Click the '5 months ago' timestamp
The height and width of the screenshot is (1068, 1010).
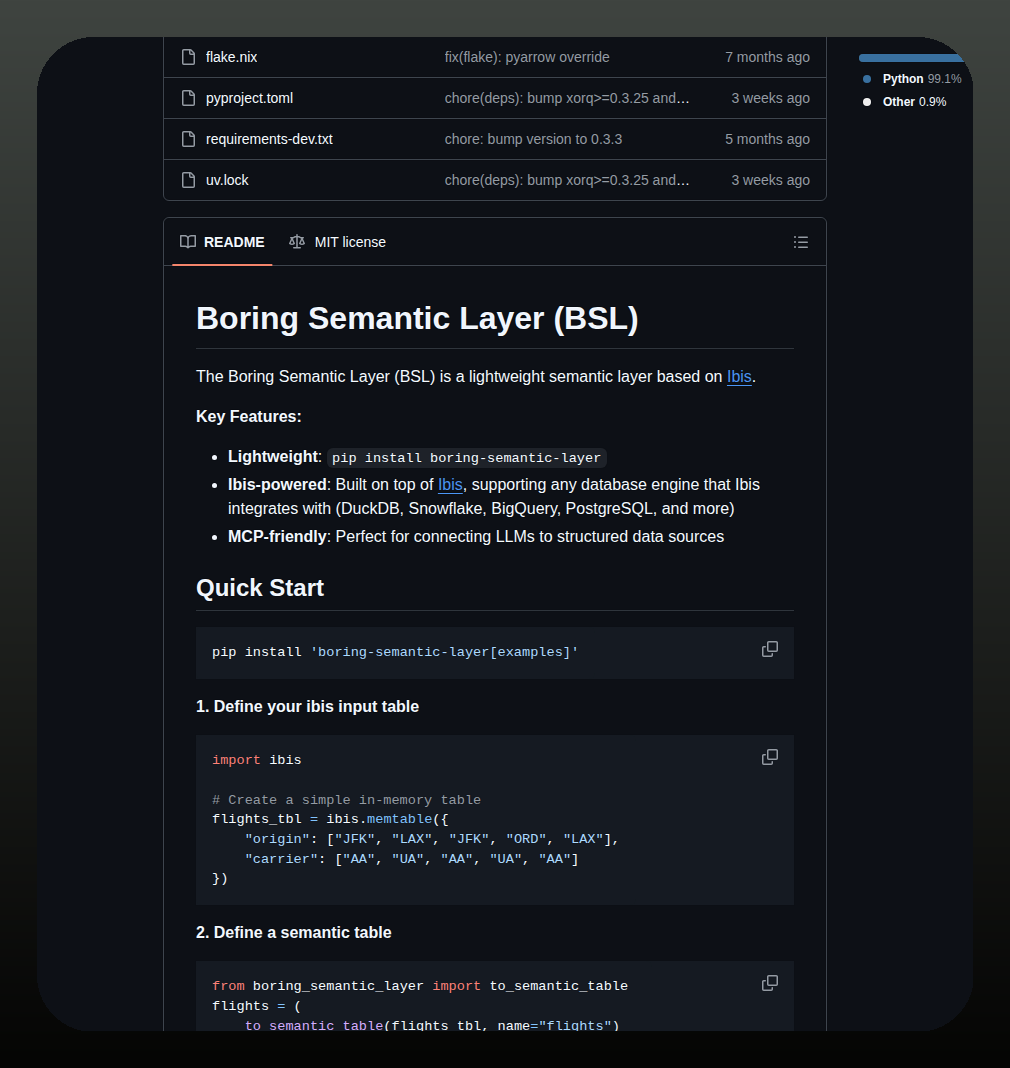click(768, 139)
